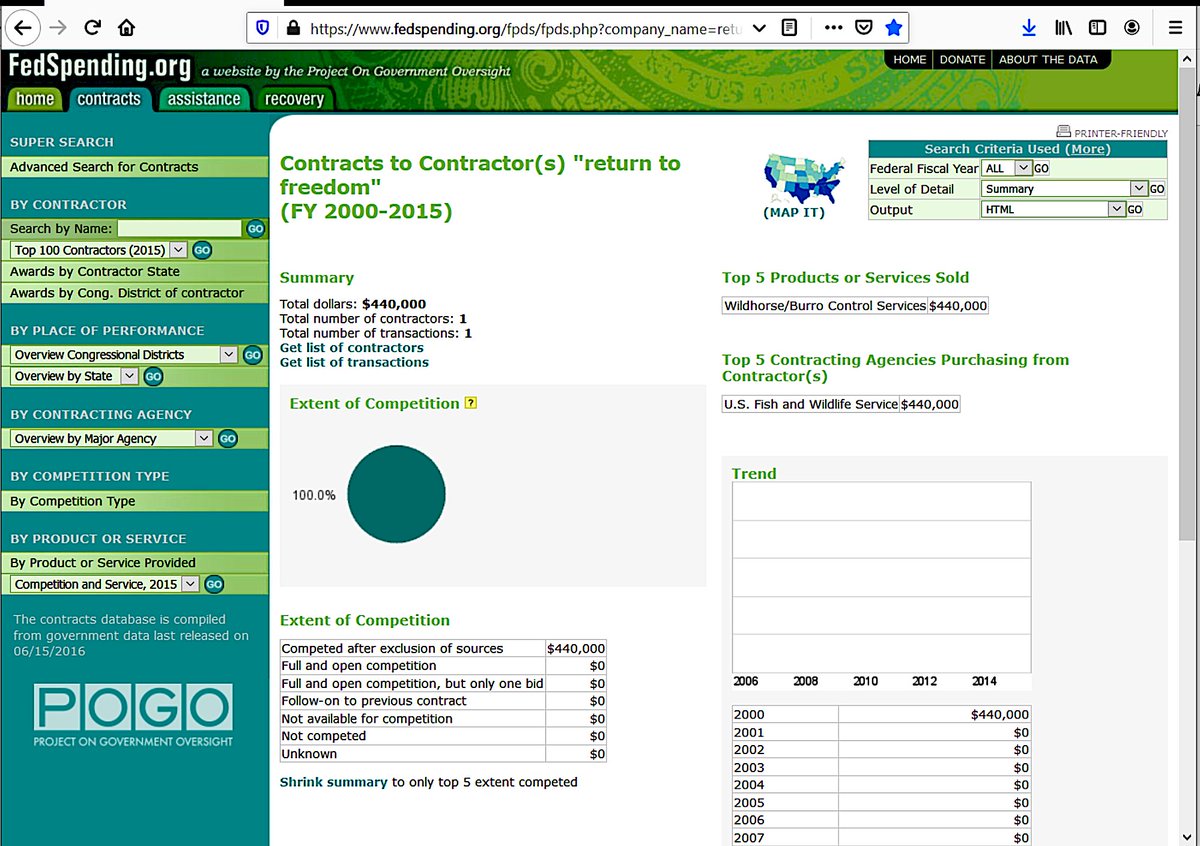Switch to the home tab
1200x846 pixels.
pyautogui.click(x=34, y=99)
